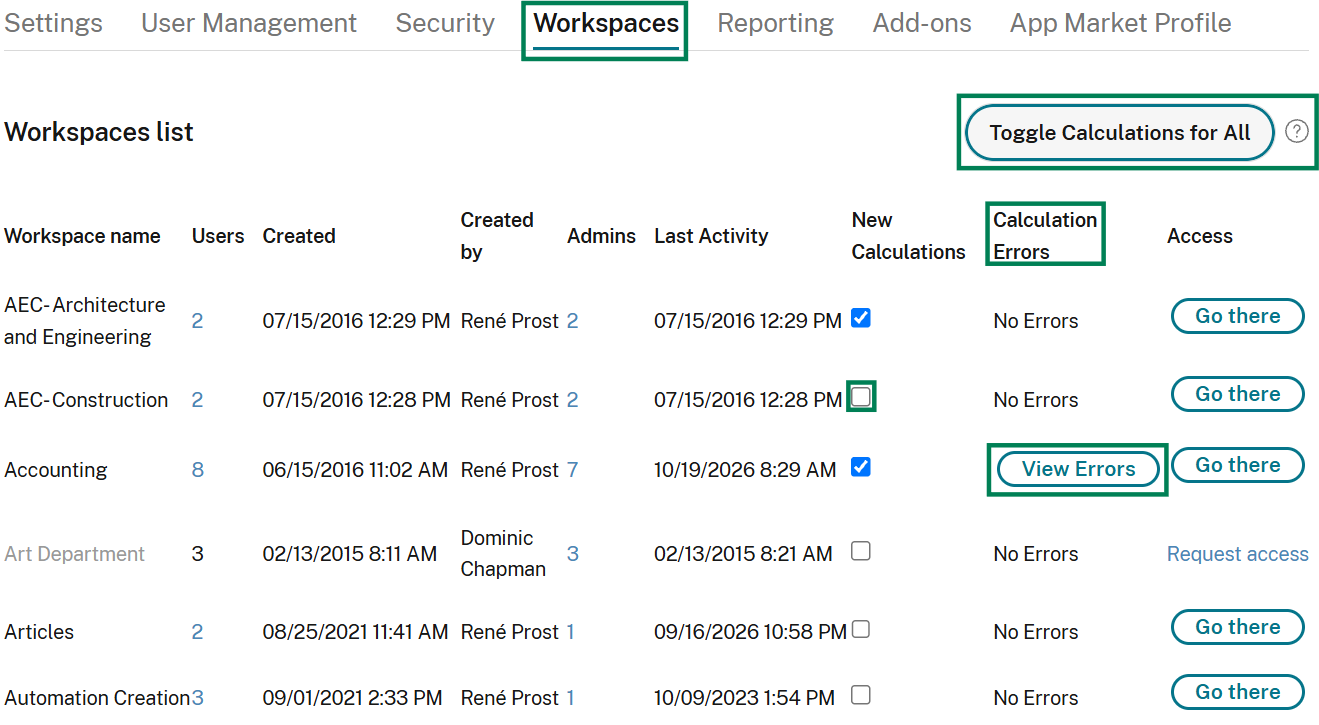This screenshot has width=1319, height=725.
Task: Open the App Market Profile tab
Action: click(1121, 23)
